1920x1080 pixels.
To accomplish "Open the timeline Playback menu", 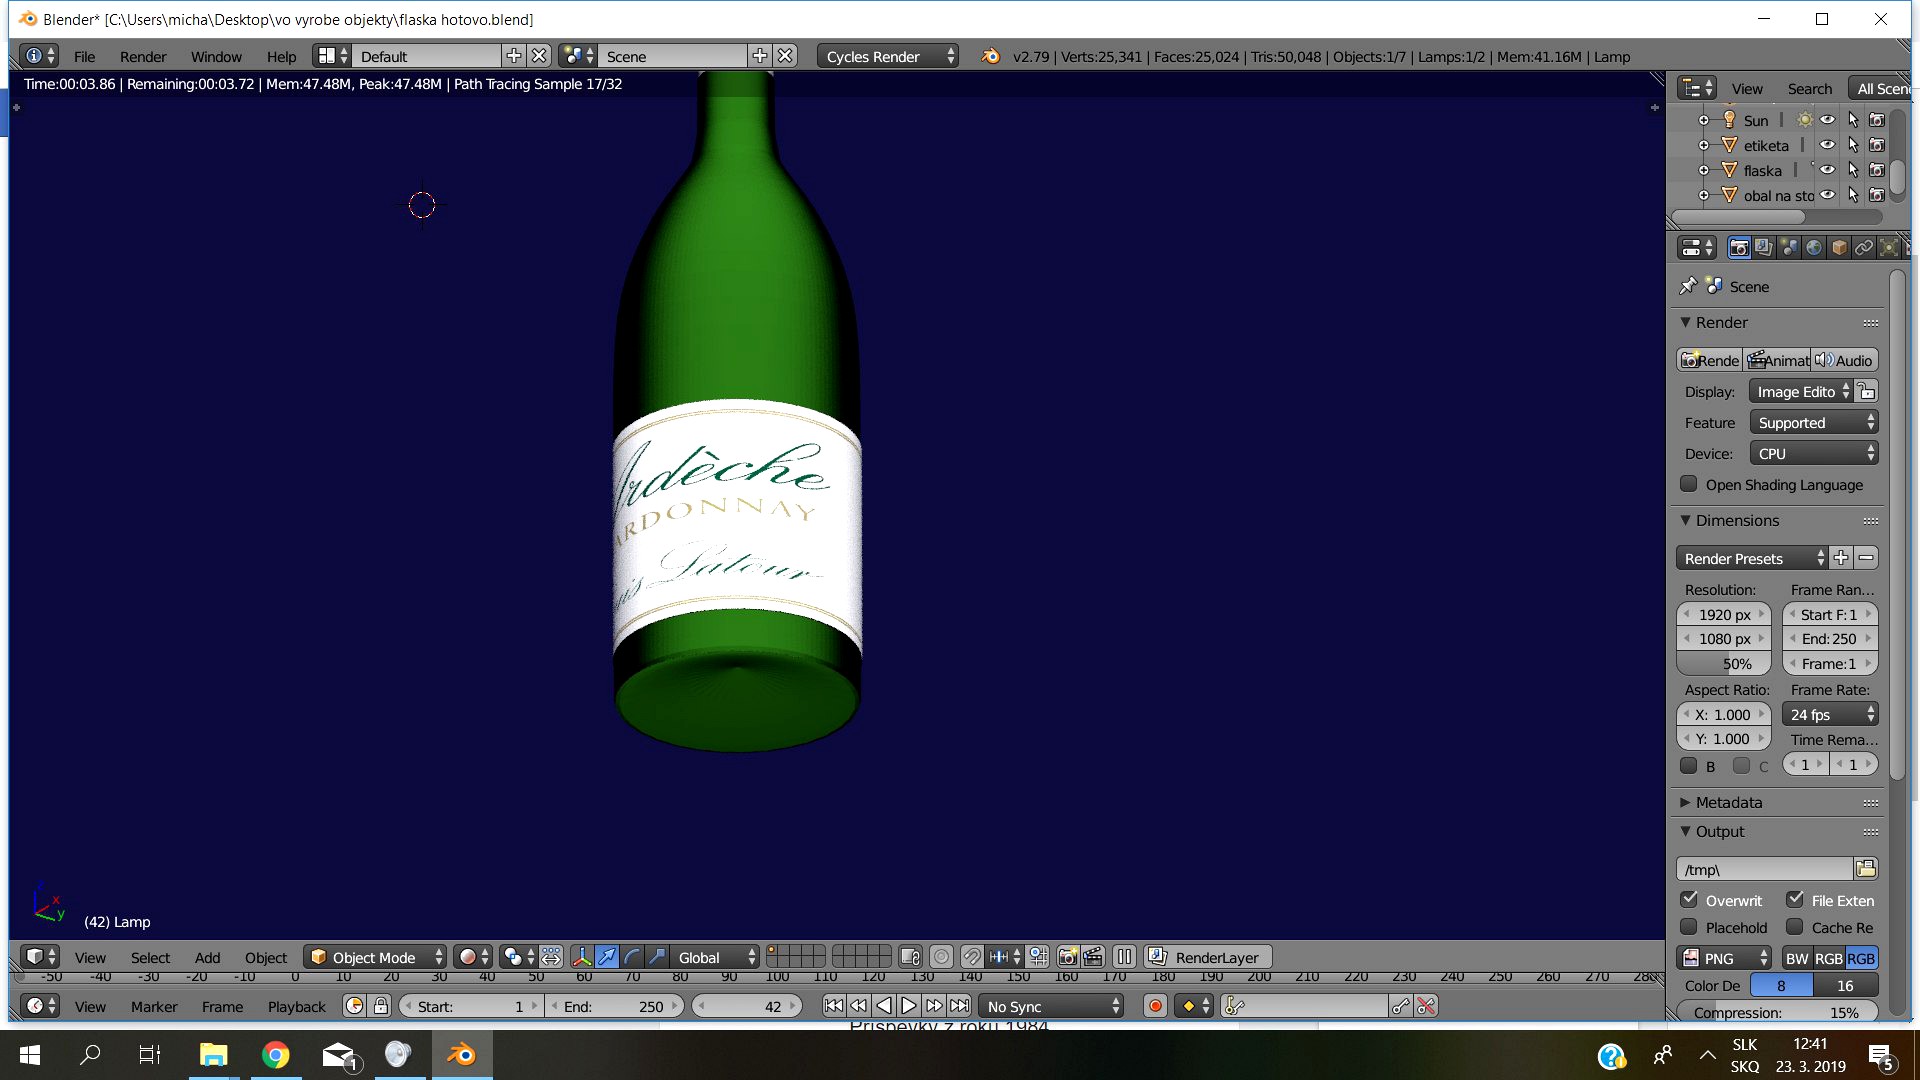I will (296, 1006).
